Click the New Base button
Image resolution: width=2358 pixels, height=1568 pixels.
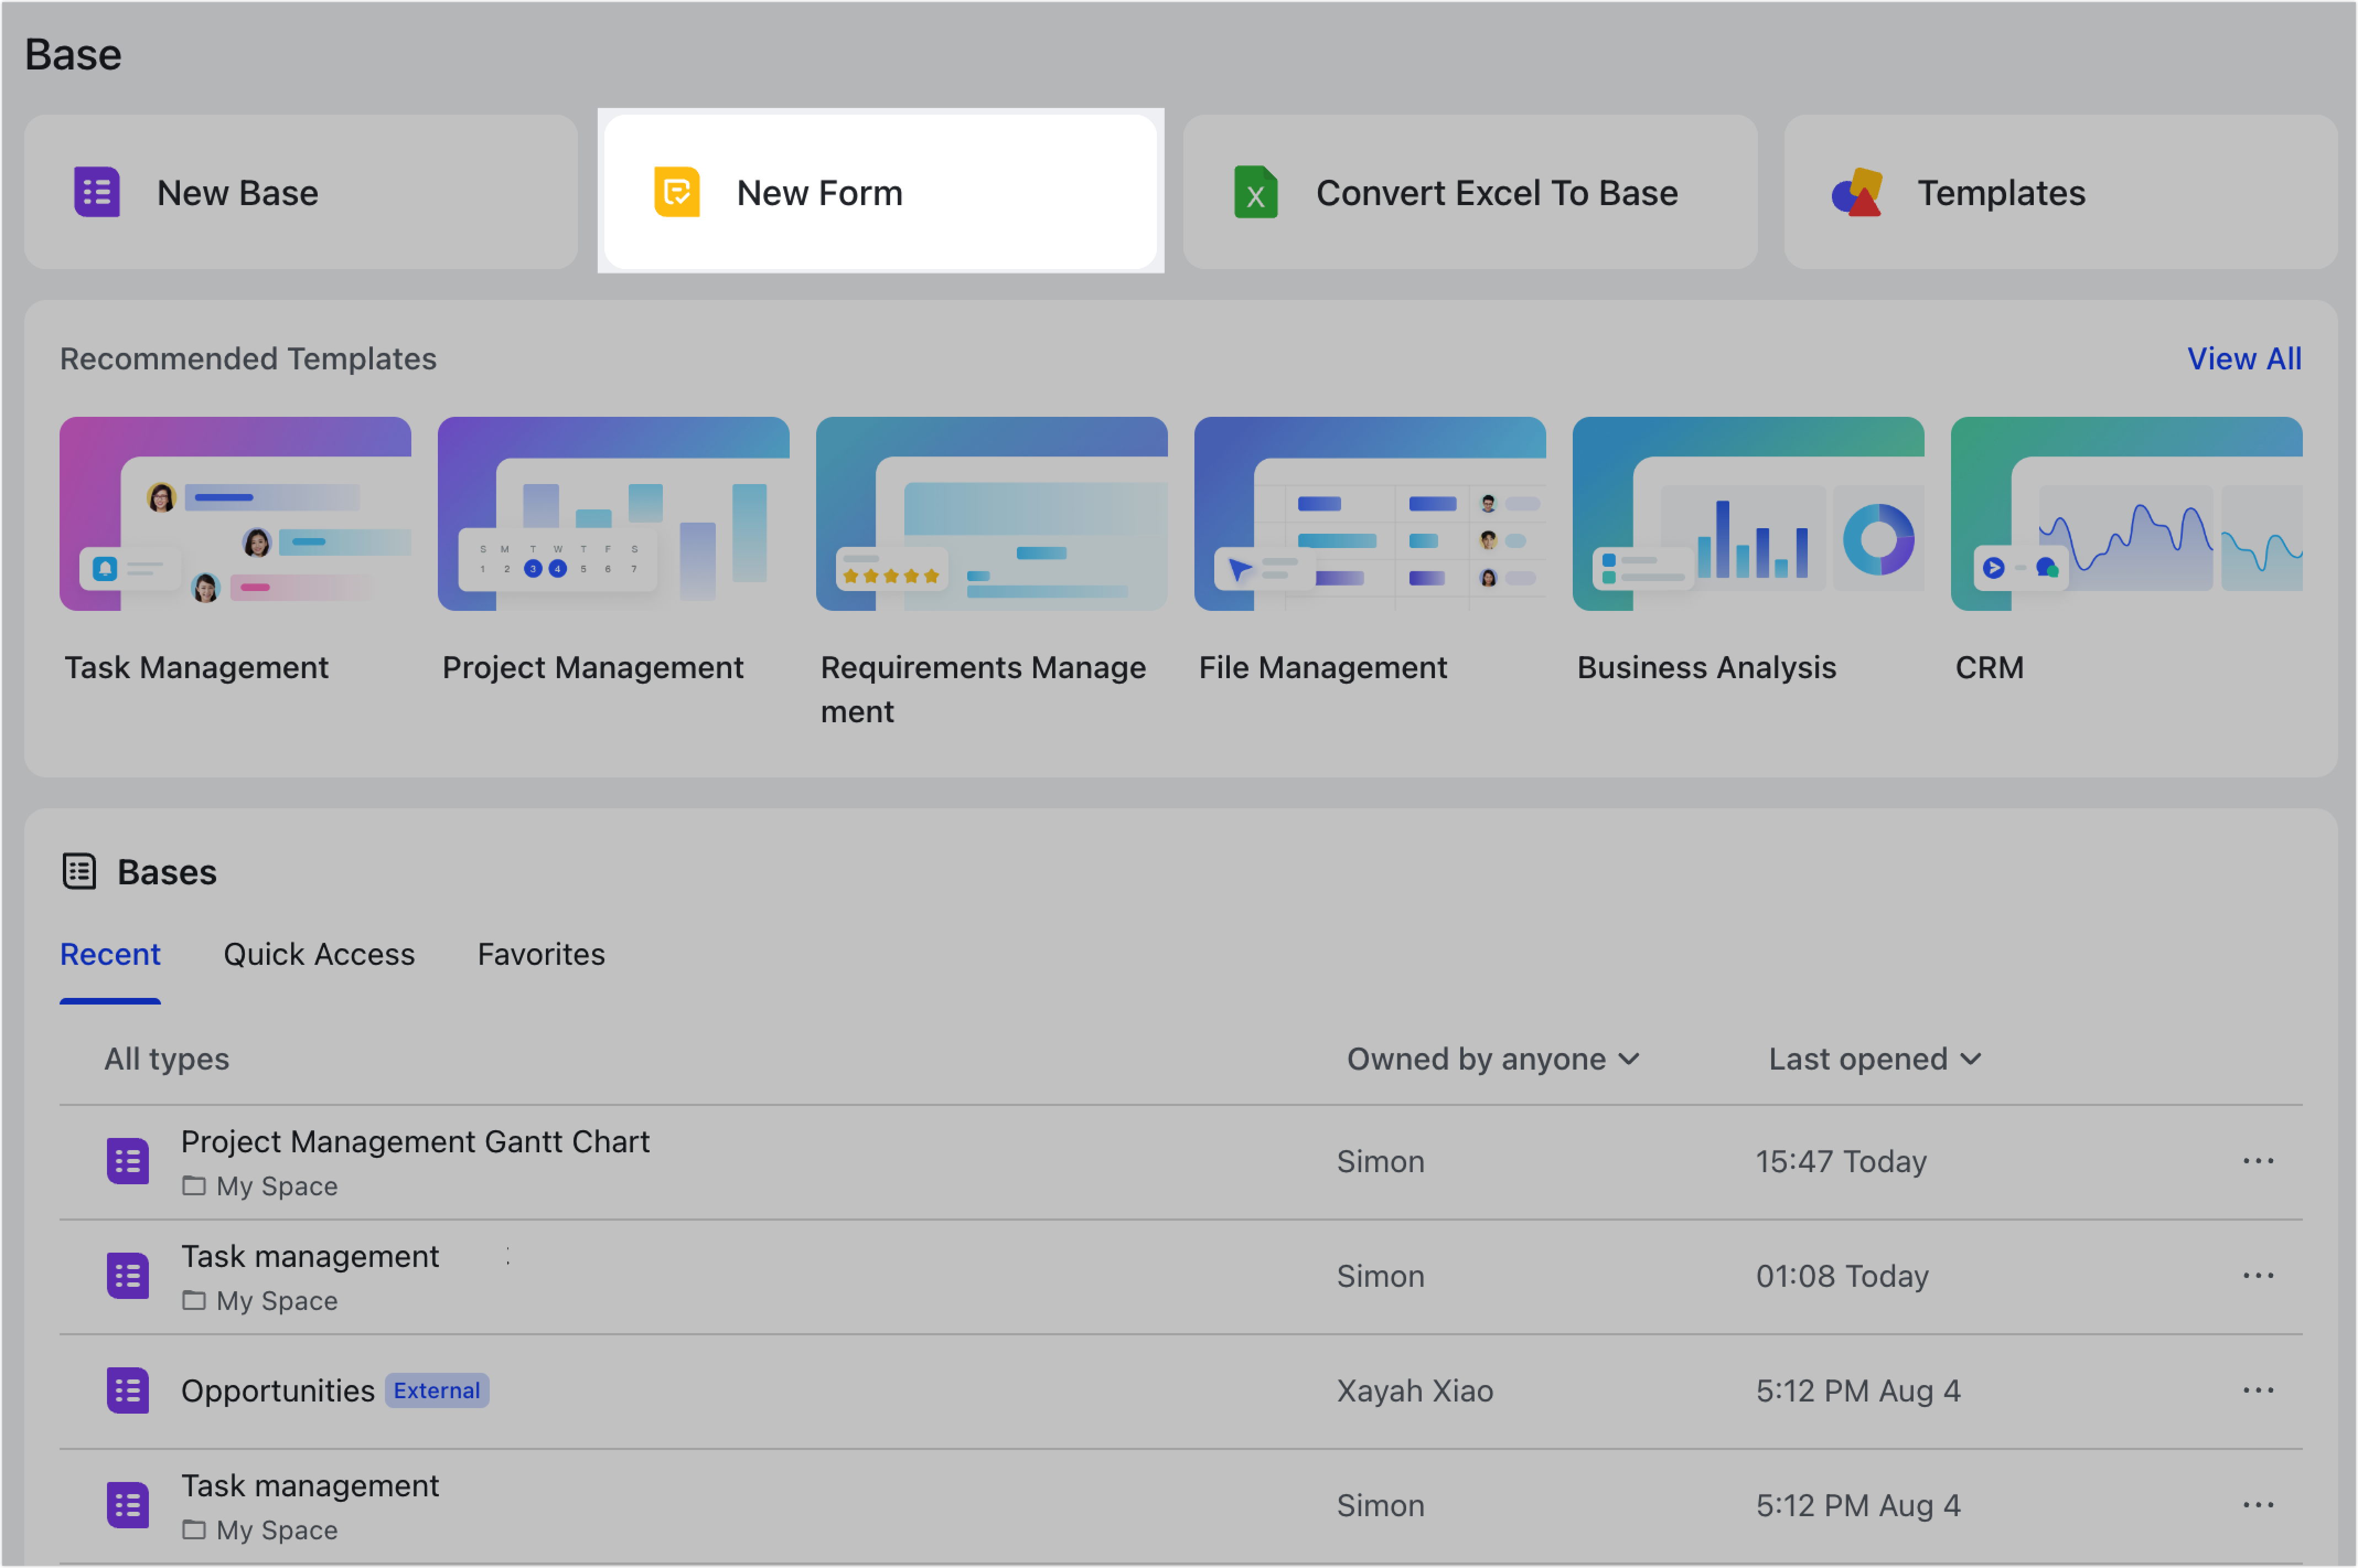(301, 192)
